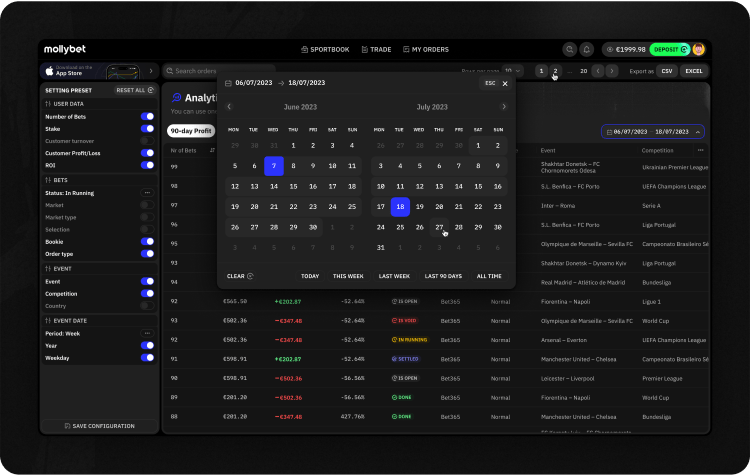Open the notifications bell icon
750x475 pixels.
(587, 49)
